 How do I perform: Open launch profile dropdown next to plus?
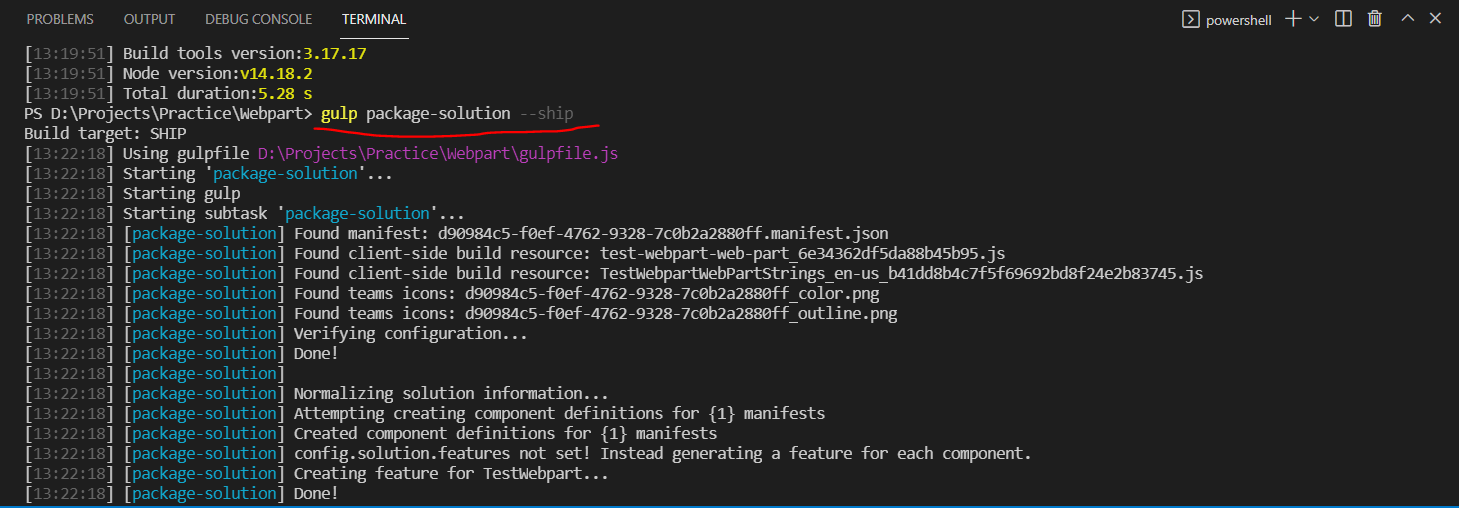coord(1314,19)
